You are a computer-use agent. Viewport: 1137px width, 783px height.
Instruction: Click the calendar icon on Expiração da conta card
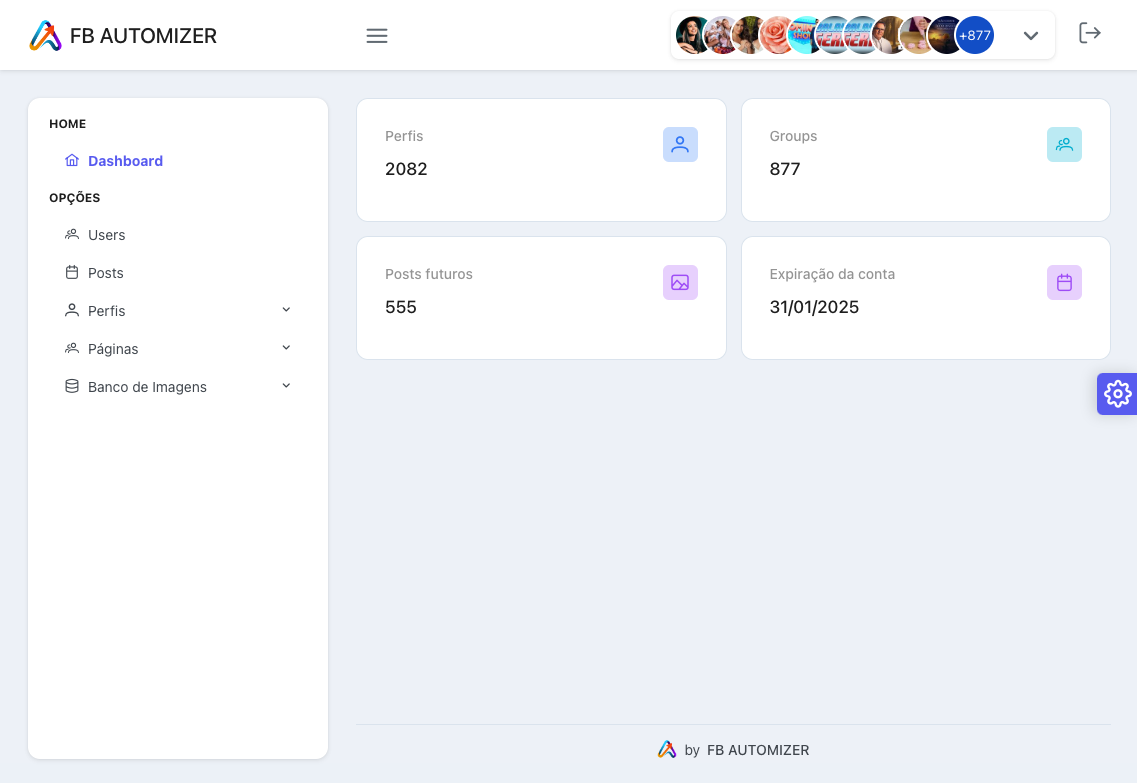[1064, 283]
